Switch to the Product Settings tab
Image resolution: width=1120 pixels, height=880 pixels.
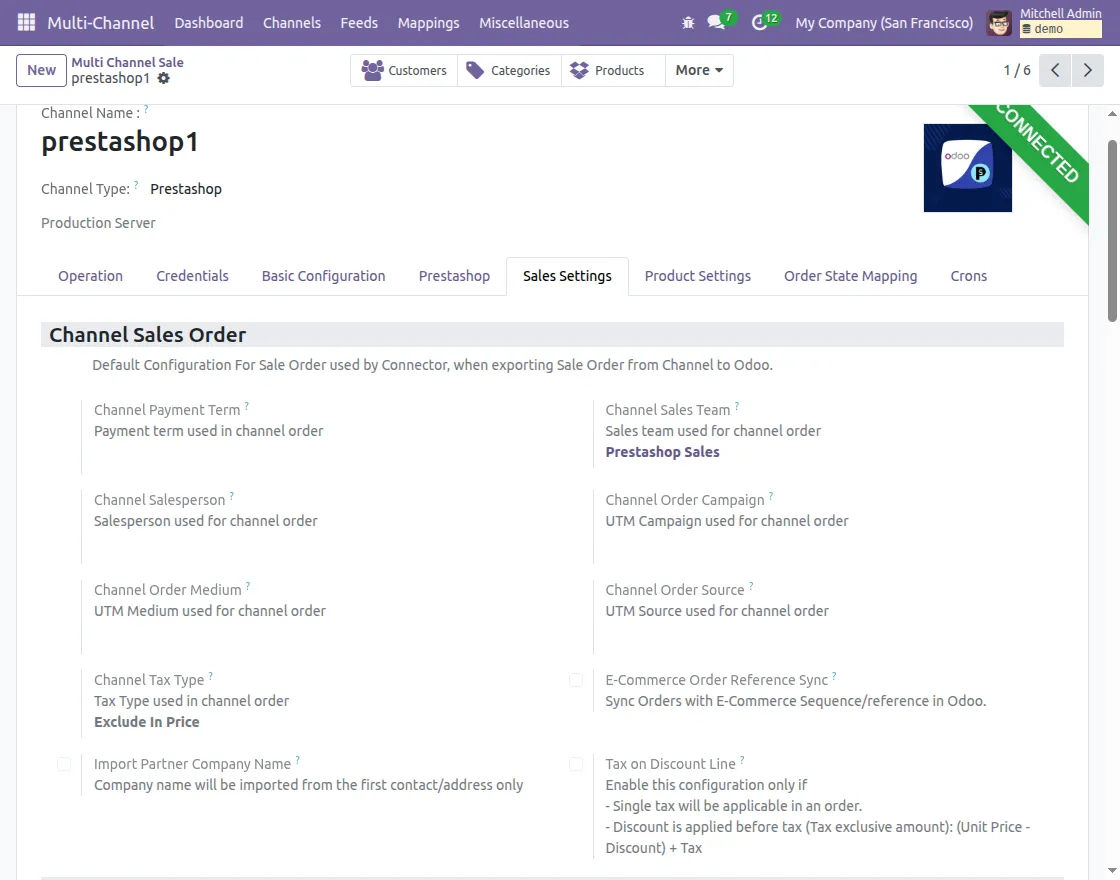(697, 276)
